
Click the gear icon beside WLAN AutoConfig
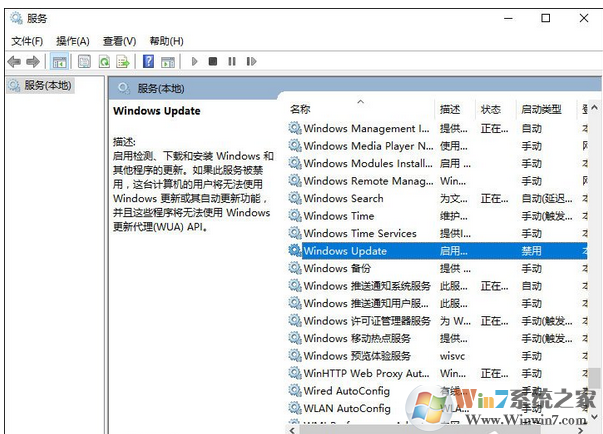pyautogui.click(x=295, y=408)
